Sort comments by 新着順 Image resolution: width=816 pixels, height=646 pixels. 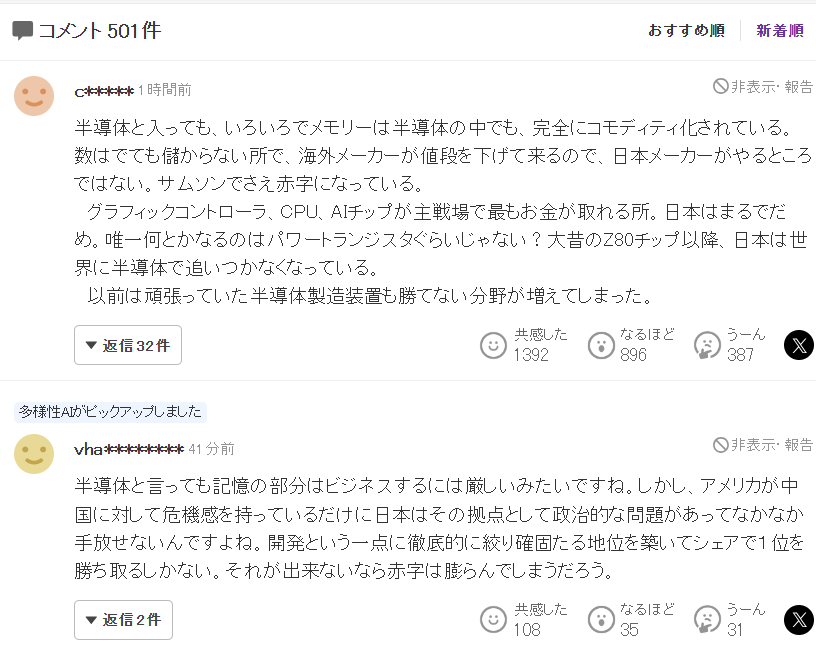coord(780,31)
